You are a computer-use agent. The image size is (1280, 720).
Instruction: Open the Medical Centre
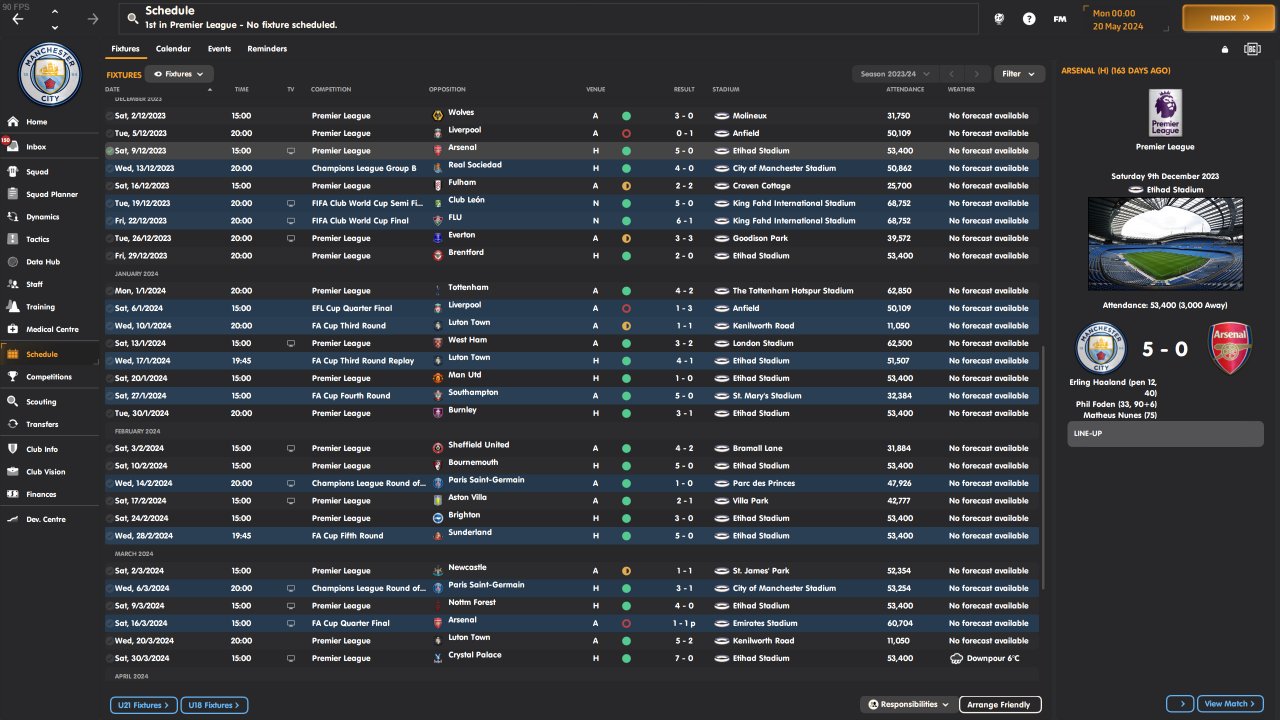click(x=50, y=329)
